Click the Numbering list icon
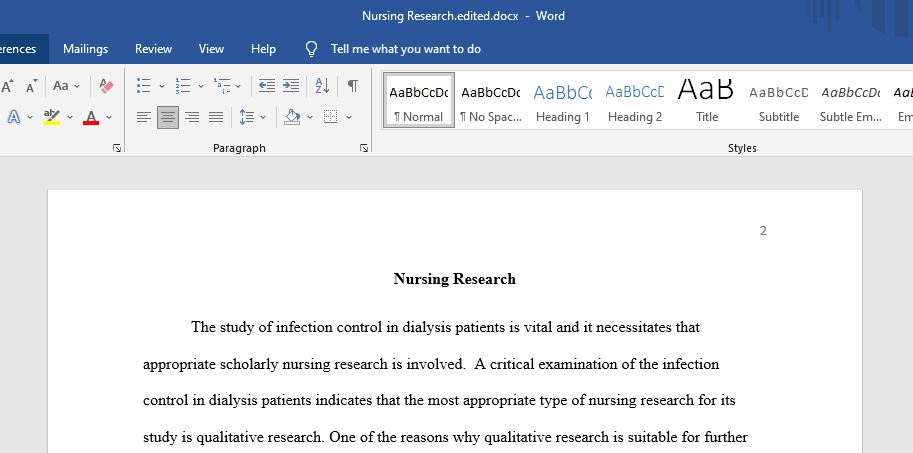The image size is (913, 453). click(x=183, y=86)
